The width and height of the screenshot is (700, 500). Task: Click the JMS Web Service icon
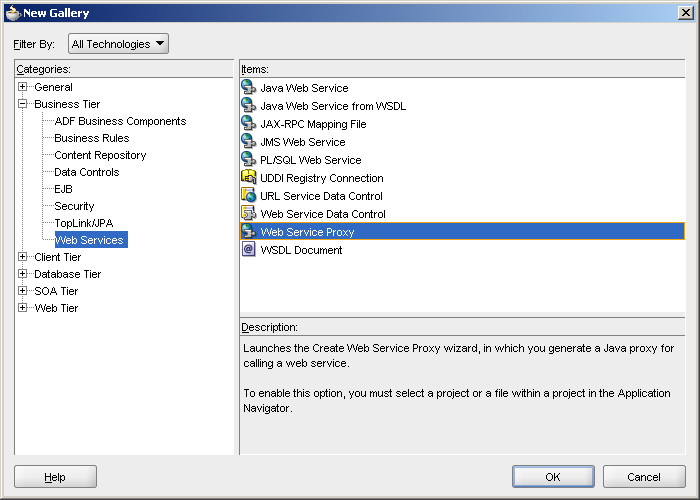[x=249, y=141]
